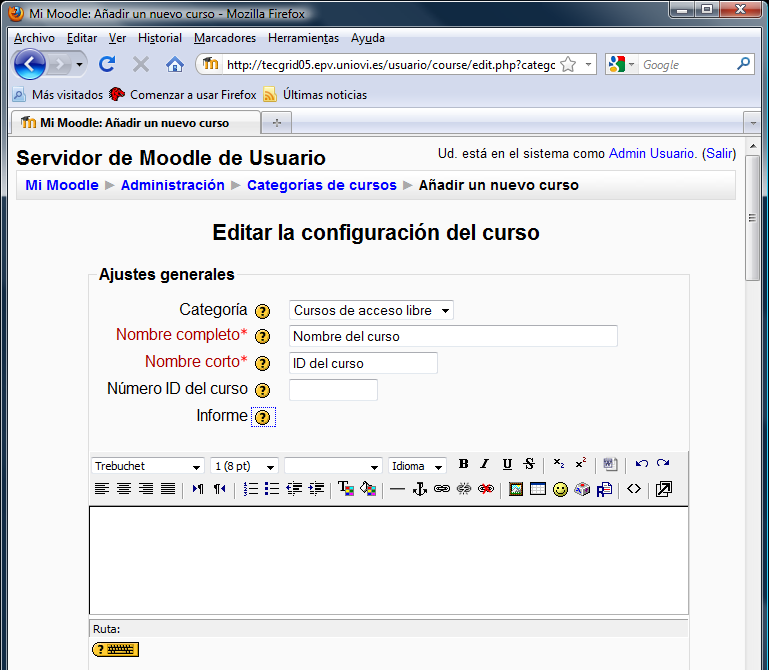Increase indent in editor
Viewport: 769px width, 670px height.
click(x=316, y=489)
